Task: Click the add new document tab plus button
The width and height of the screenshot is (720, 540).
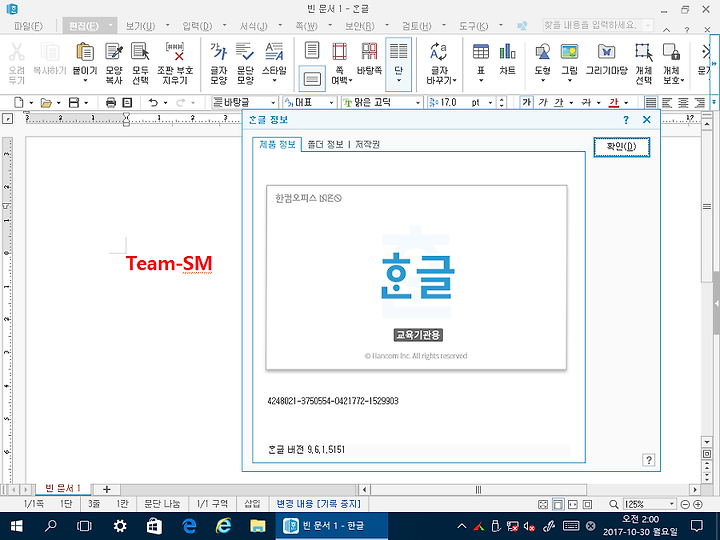Action: coord(107,489)
